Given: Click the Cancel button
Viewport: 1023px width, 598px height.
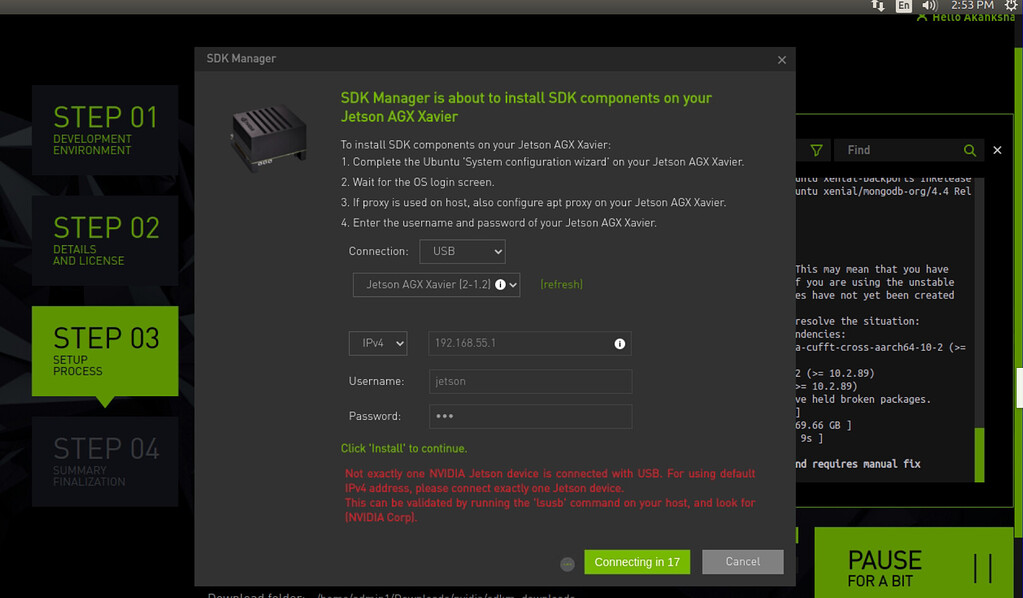Looking at the screenshot, I should pyautogui.click(x=742, y=561).
